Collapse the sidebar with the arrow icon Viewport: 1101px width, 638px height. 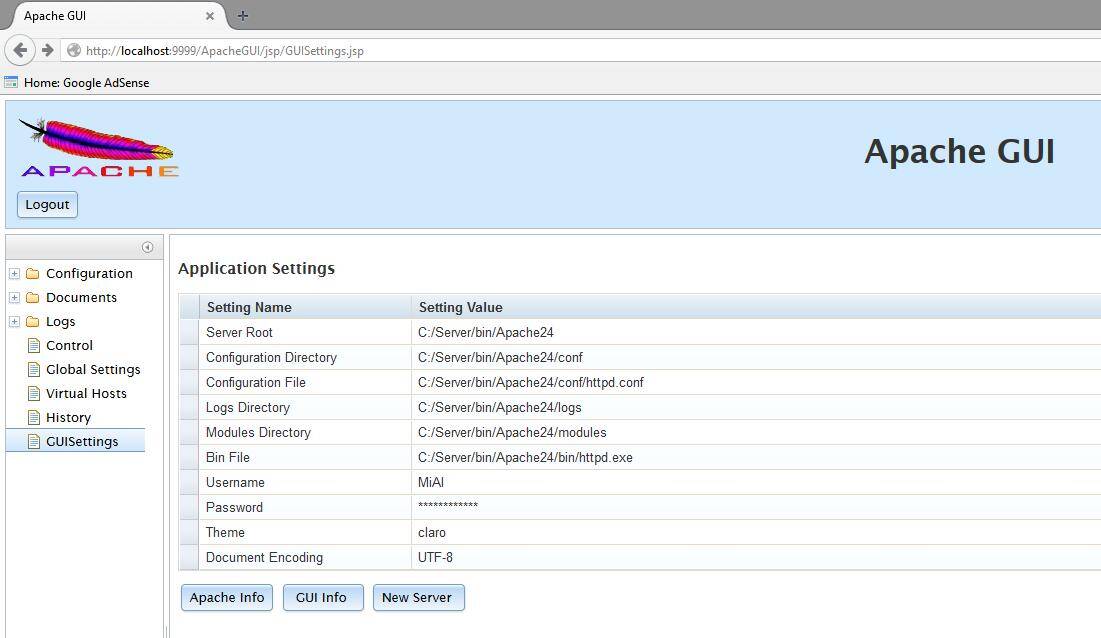click(x=147, y=247)
